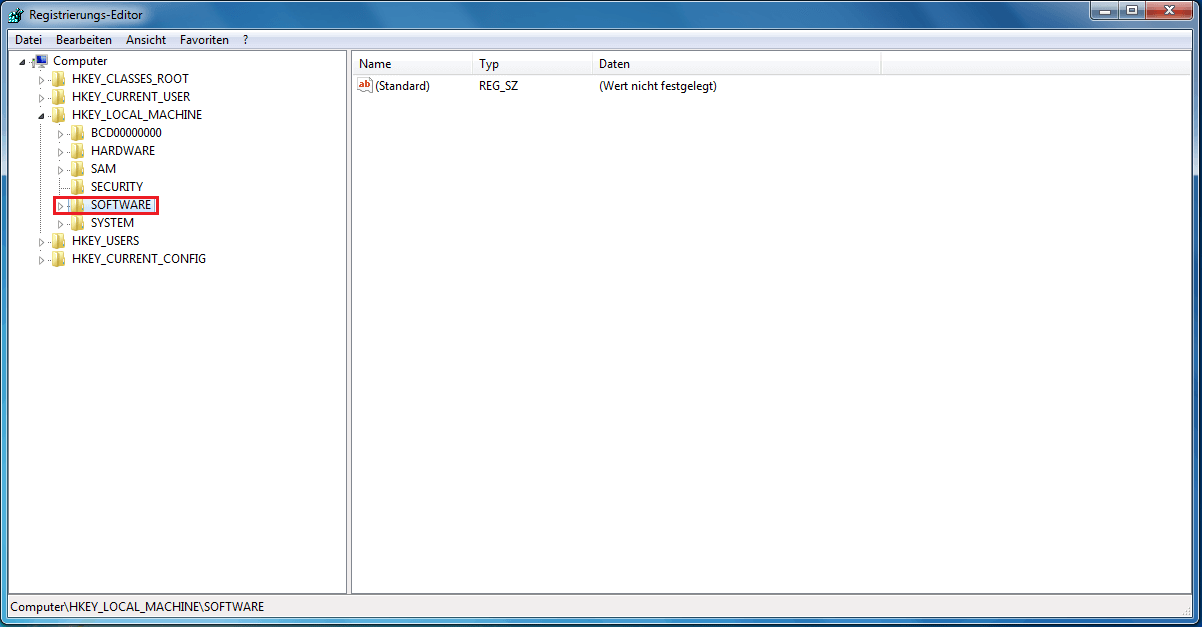This screenshot has height=627, width=1202.
Task: Click the SYSTEM folder icon
Action: (x=78, y=223)
